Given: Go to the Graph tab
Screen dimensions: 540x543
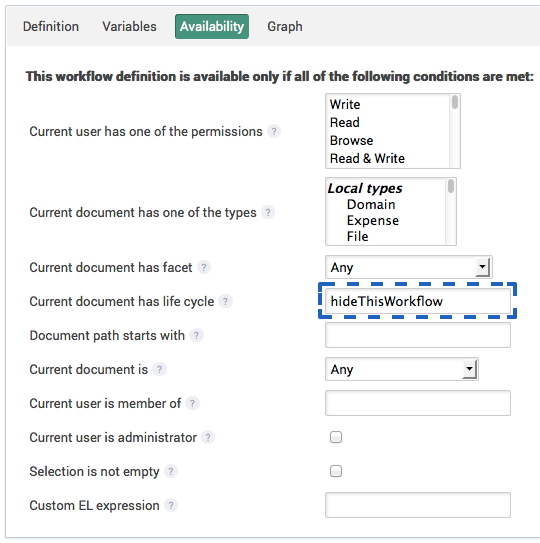Looking at the screenshot, I should tap(285, 27).
